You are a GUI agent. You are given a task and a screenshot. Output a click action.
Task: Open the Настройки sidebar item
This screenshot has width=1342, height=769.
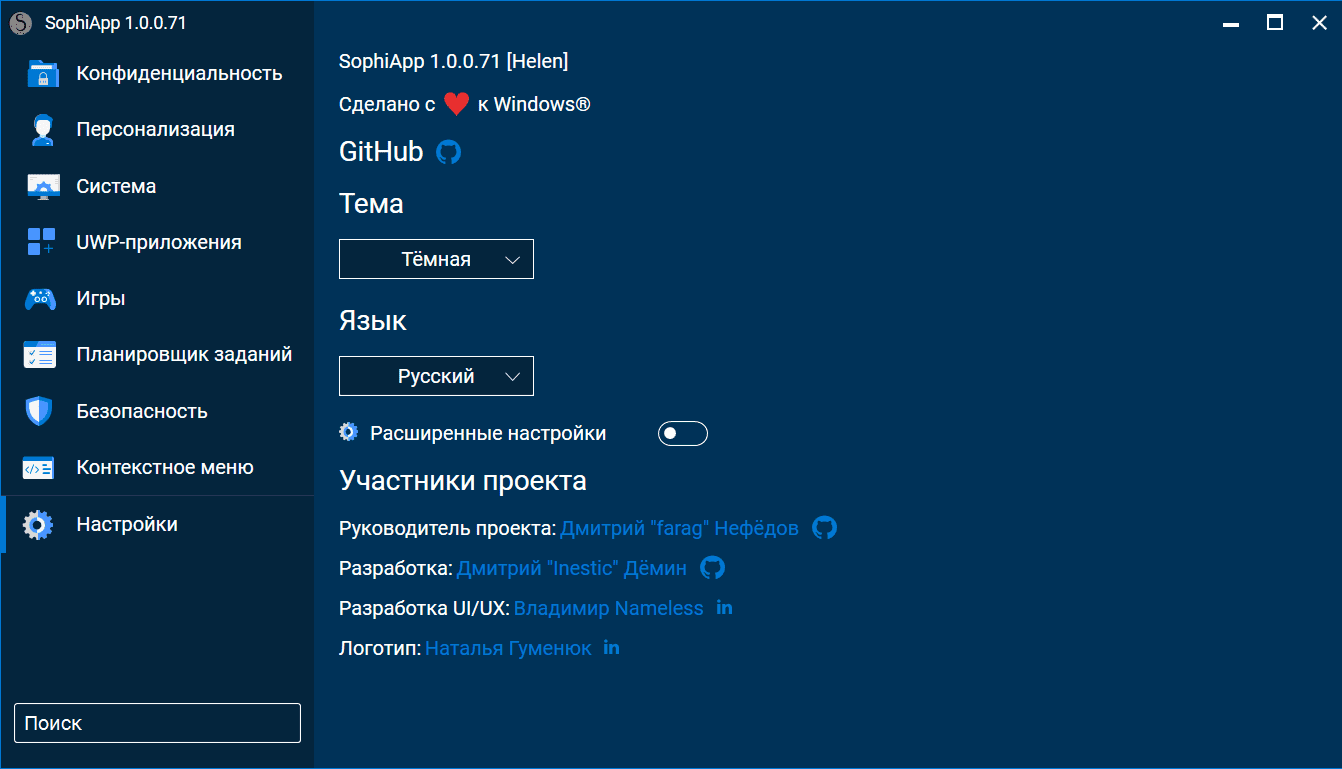(157, 524)
